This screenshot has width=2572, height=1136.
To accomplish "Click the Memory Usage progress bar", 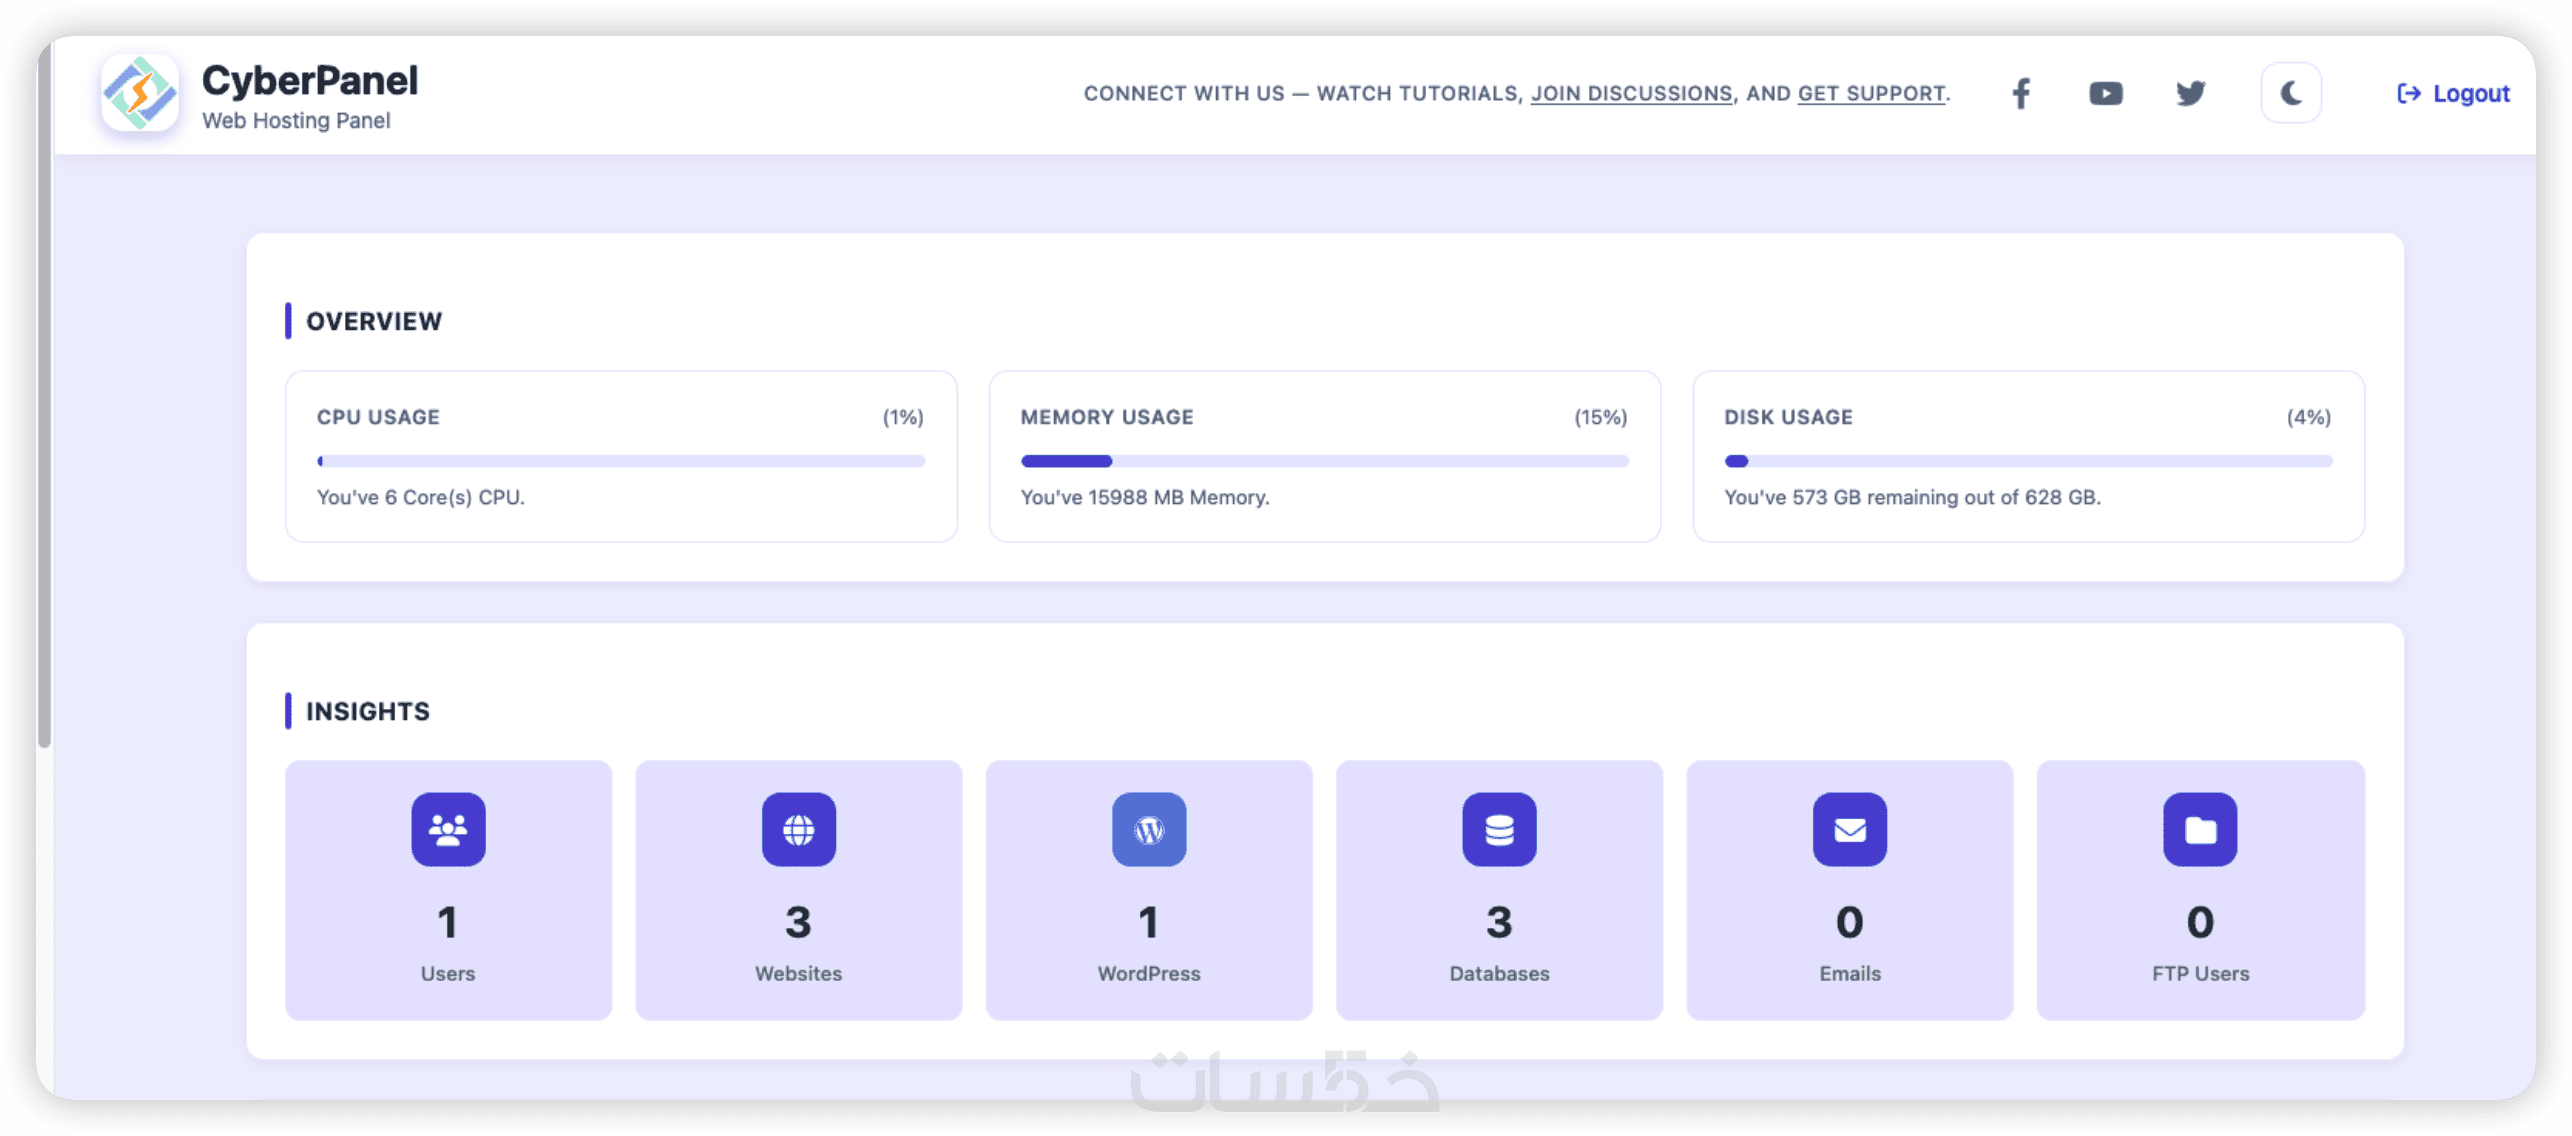I will click(1324, 461).
